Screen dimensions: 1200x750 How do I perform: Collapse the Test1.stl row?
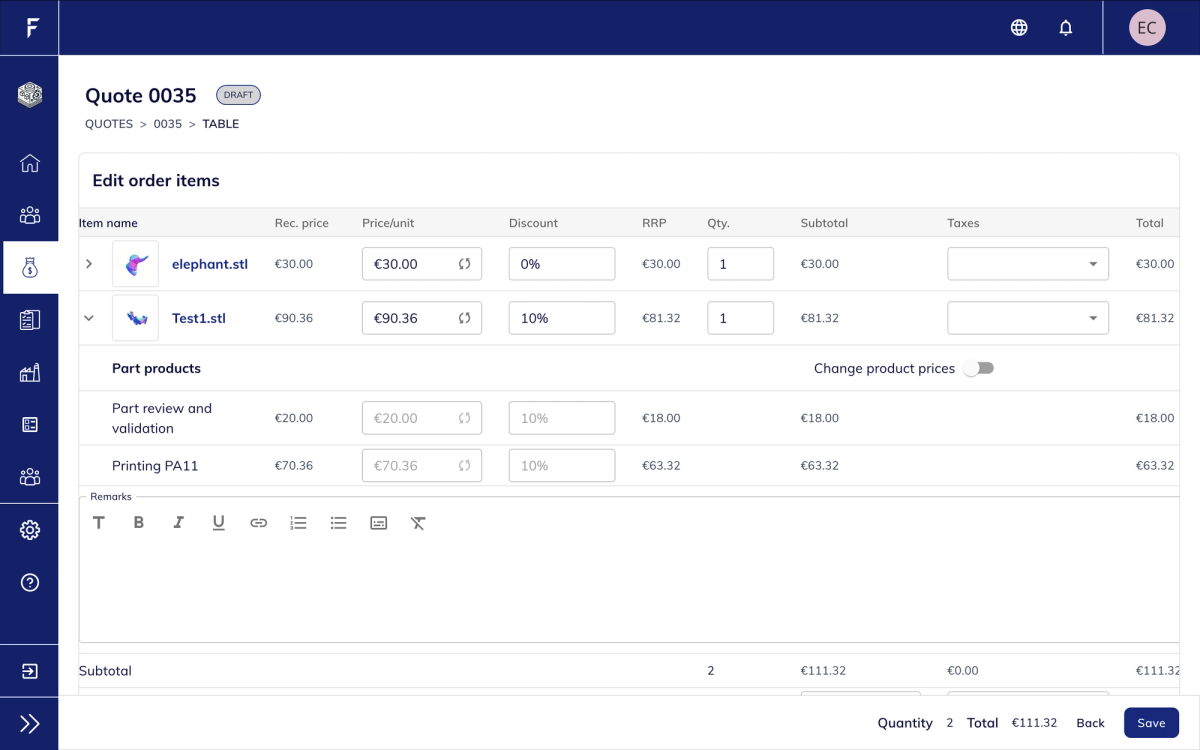point(89,318)
